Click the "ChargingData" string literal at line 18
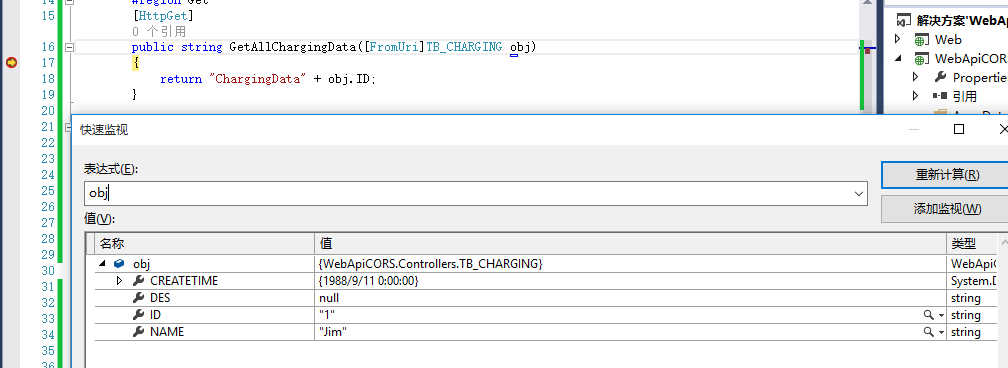Screen dimensions: 1008x368 click(258, 78)
